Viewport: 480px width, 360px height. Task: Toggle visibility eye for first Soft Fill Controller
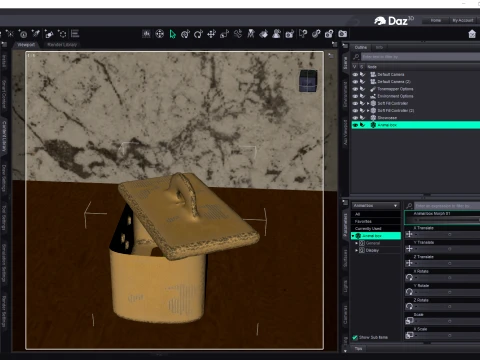pos(355,103)
